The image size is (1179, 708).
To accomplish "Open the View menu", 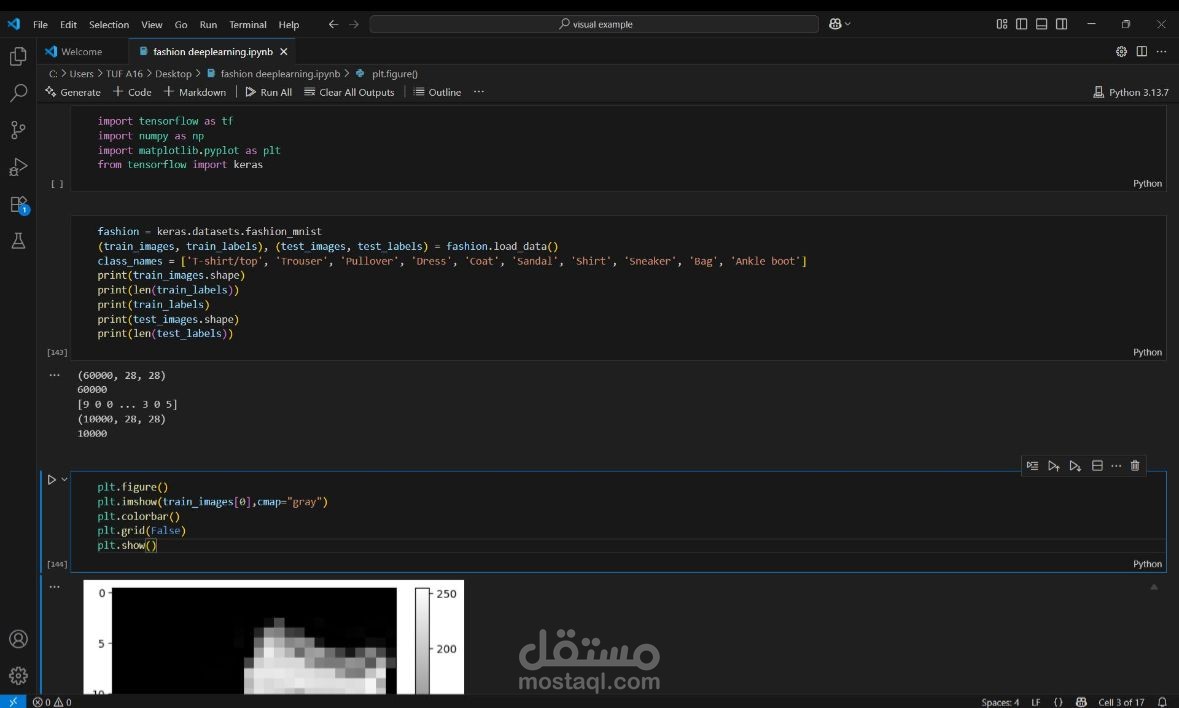I will point(152,24).
